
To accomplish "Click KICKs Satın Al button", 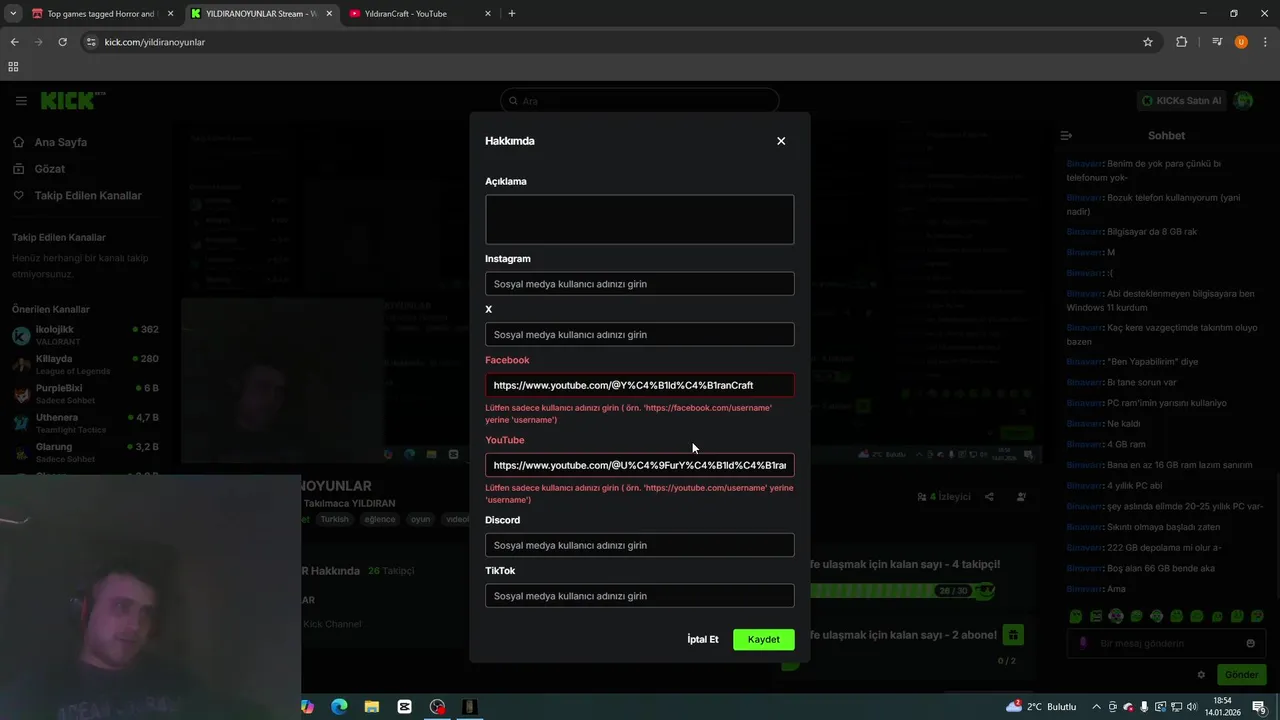I will (x=1182, y=101).
